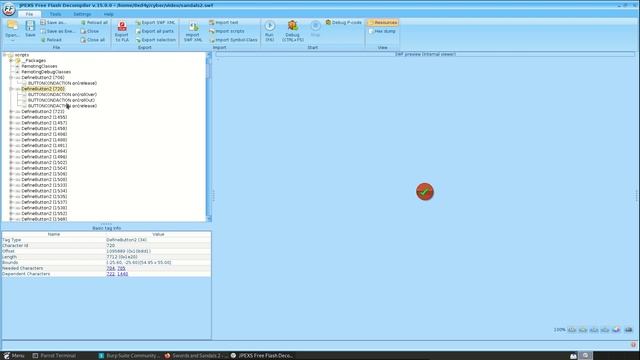This screenshot has width=640, height=360.
Task: Click the colorful background color icon in preview
Action: (x=616, y=329)
